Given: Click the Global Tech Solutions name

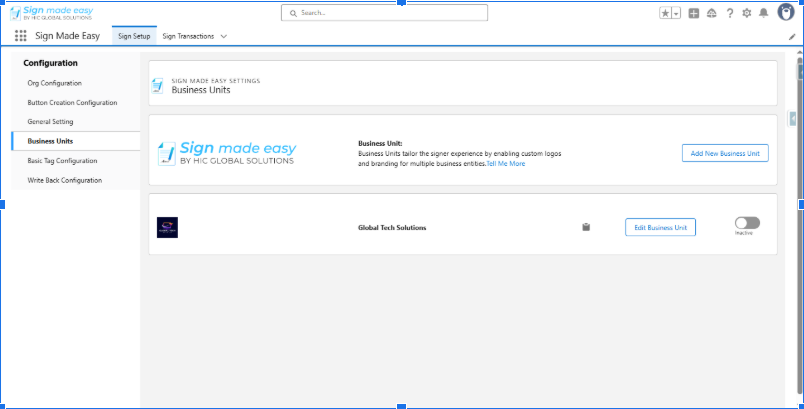Looking at the screenshot, I should click(392, 228).
